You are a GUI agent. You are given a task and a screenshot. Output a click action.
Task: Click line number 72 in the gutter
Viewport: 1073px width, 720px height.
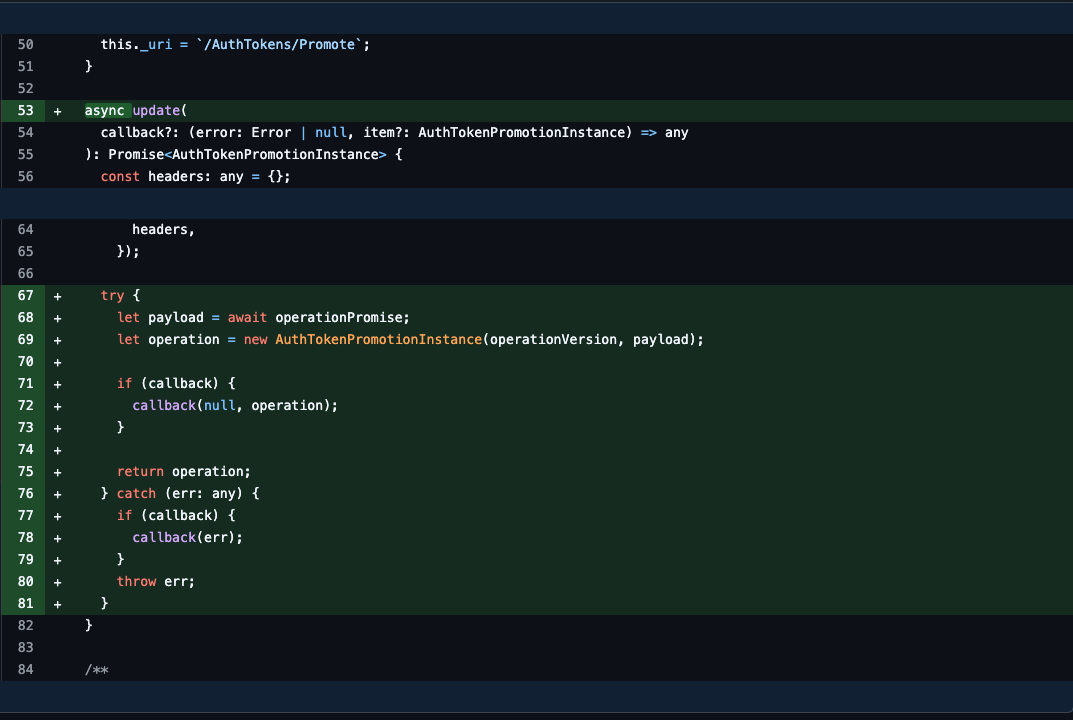pos(25,405)
